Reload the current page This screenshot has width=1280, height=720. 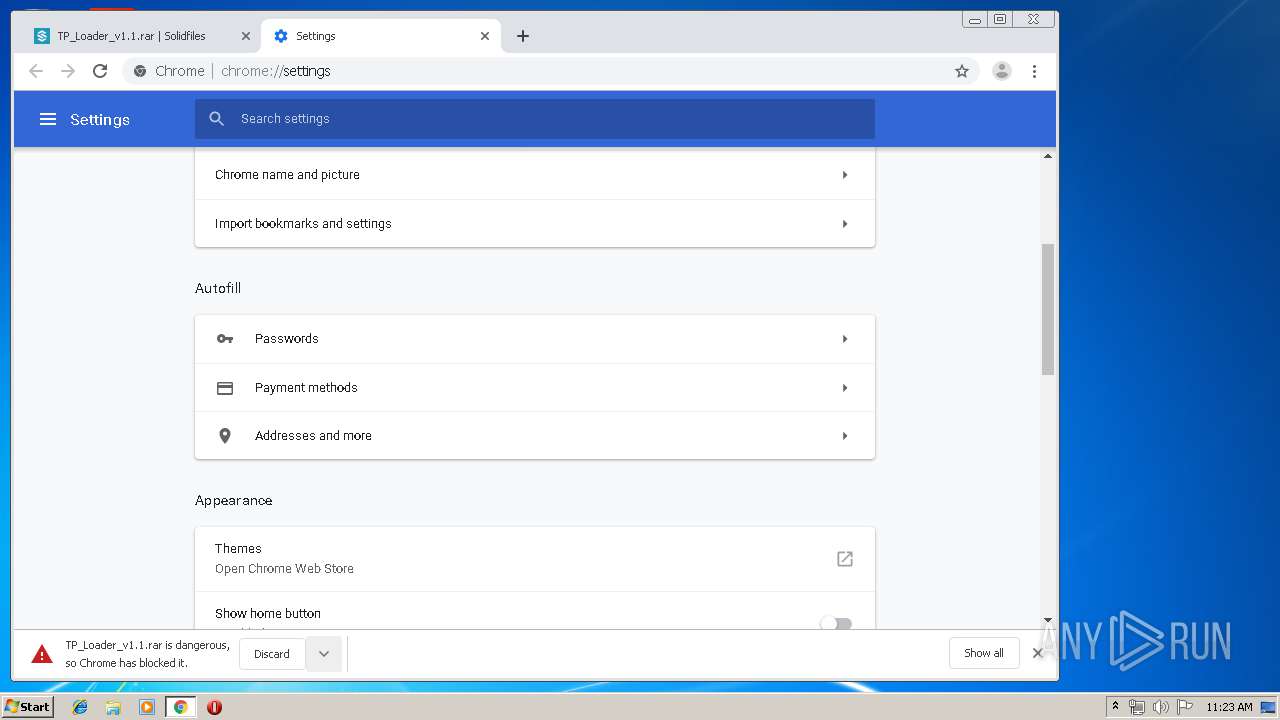100,71
